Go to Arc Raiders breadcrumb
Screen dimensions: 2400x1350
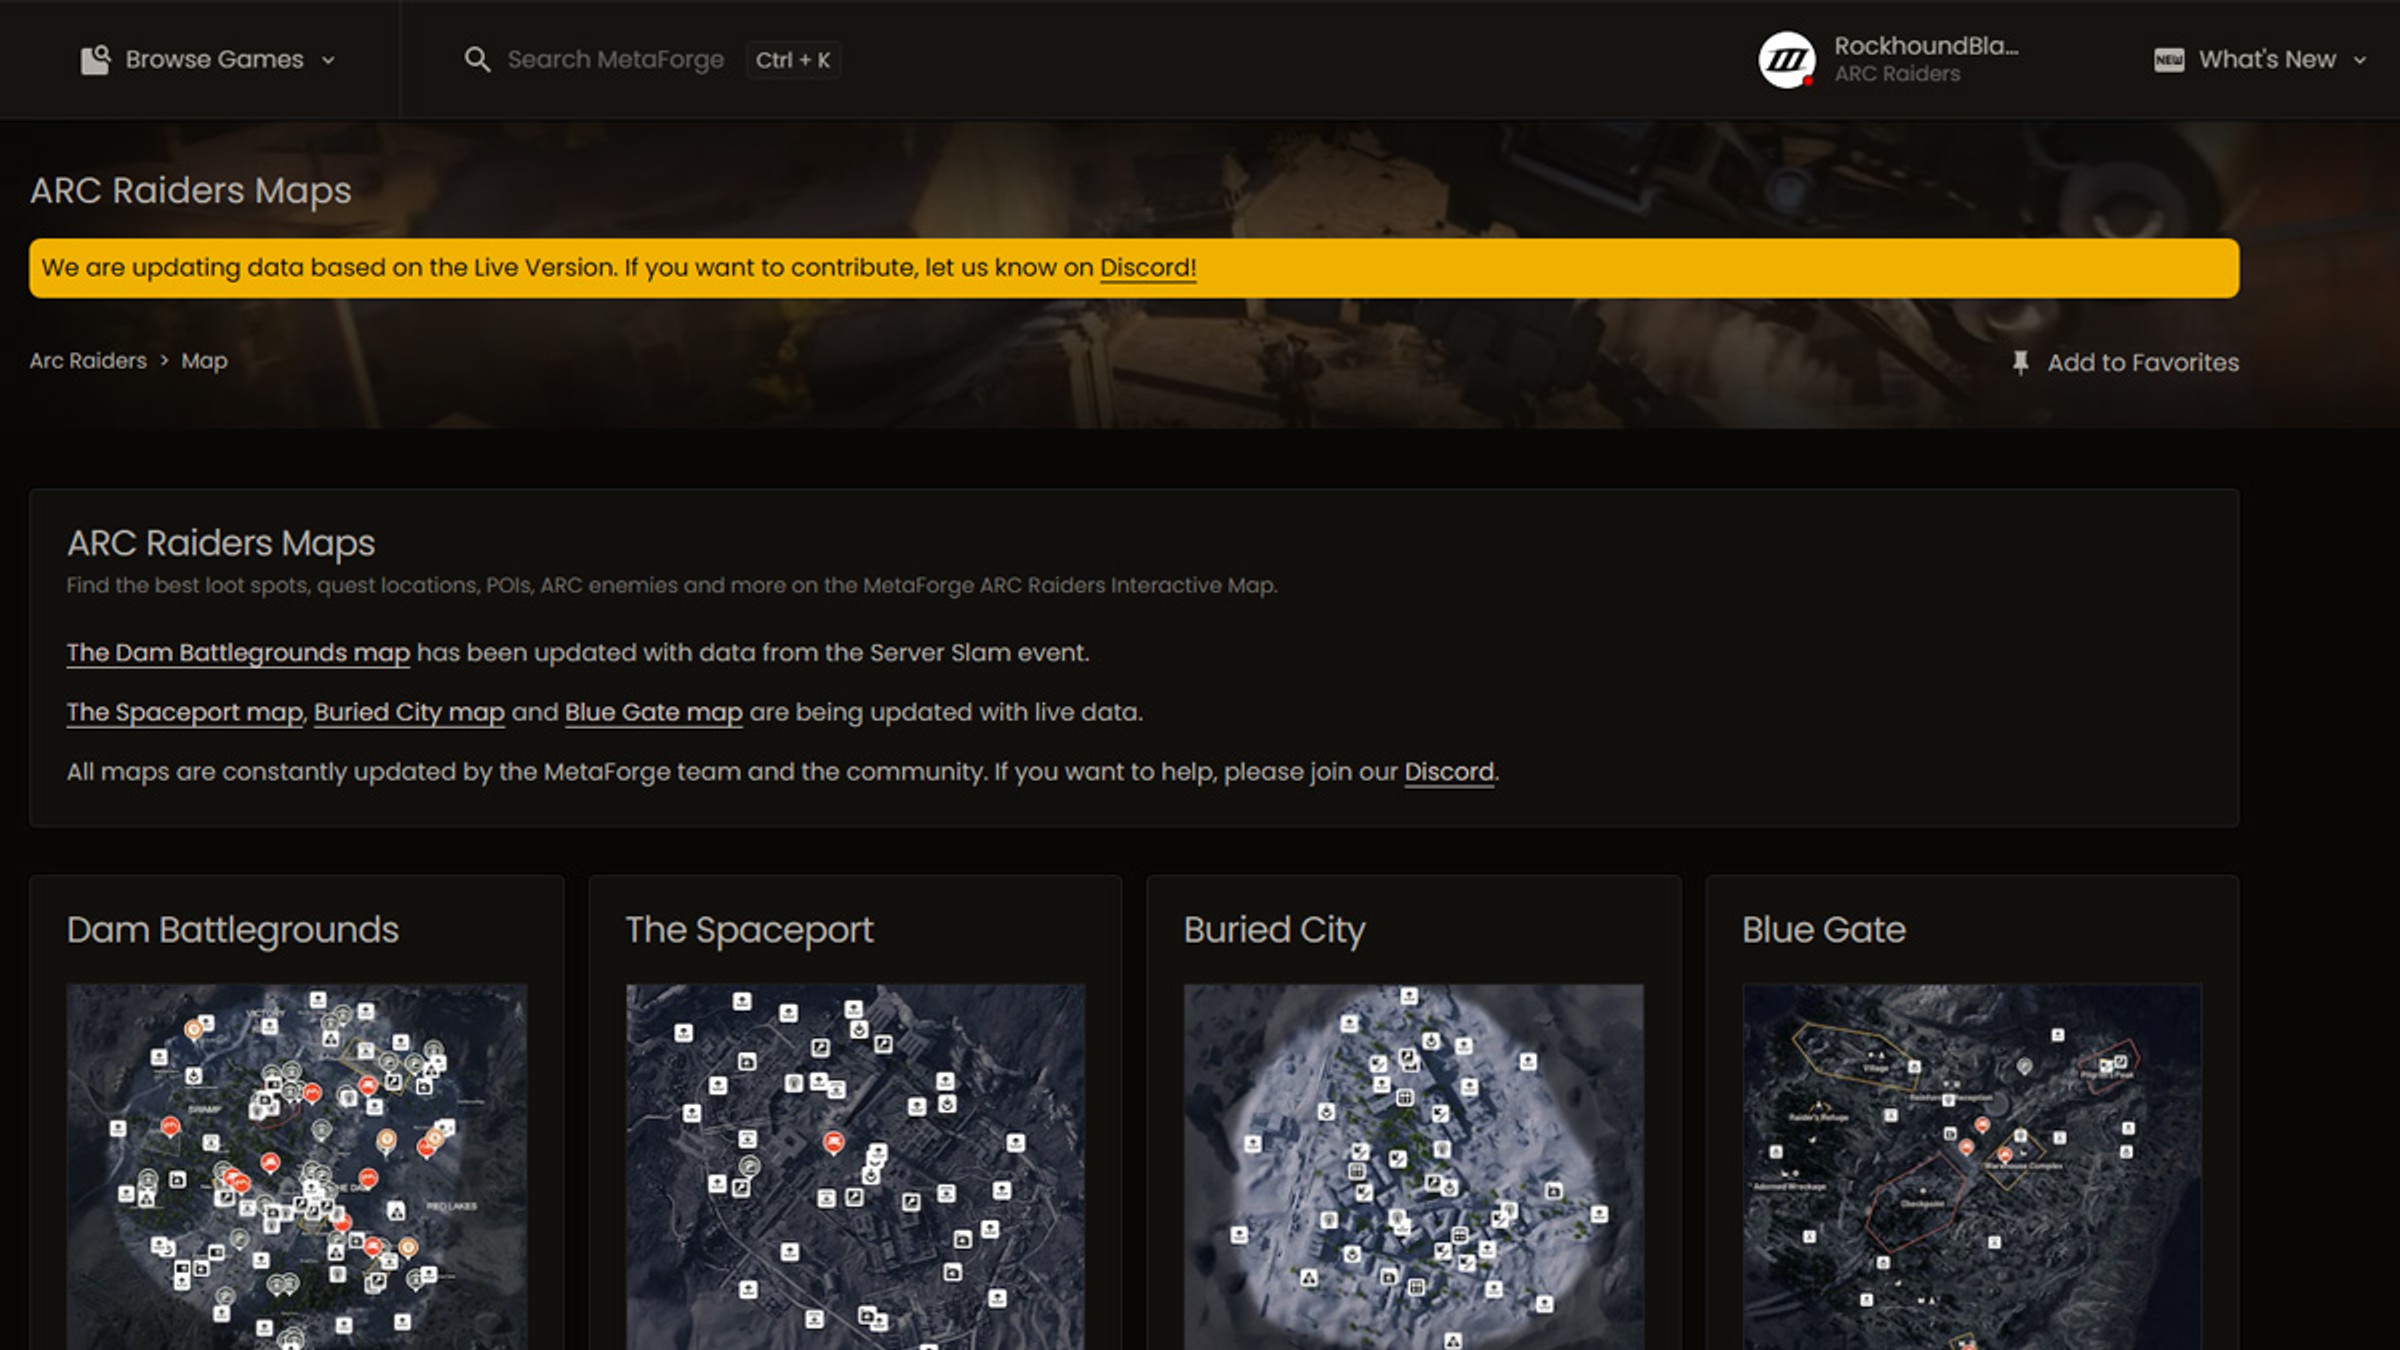pos(88,361)
